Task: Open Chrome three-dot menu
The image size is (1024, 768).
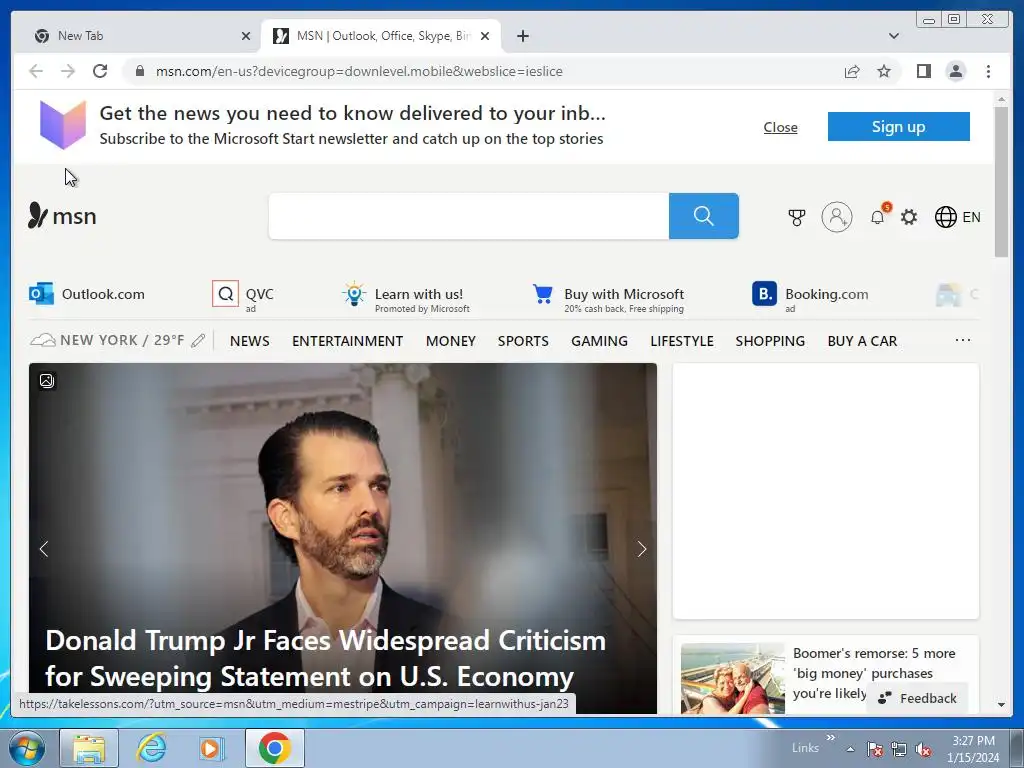Action: pyautogui.click(x=988, y=71)
